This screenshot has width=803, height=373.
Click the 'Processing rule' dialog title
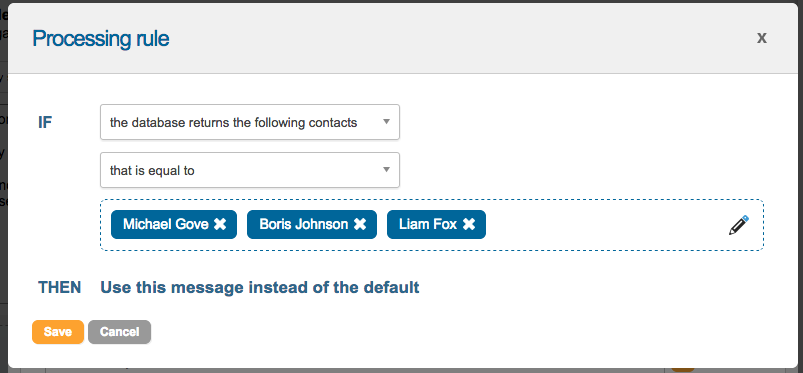[101, 39]
